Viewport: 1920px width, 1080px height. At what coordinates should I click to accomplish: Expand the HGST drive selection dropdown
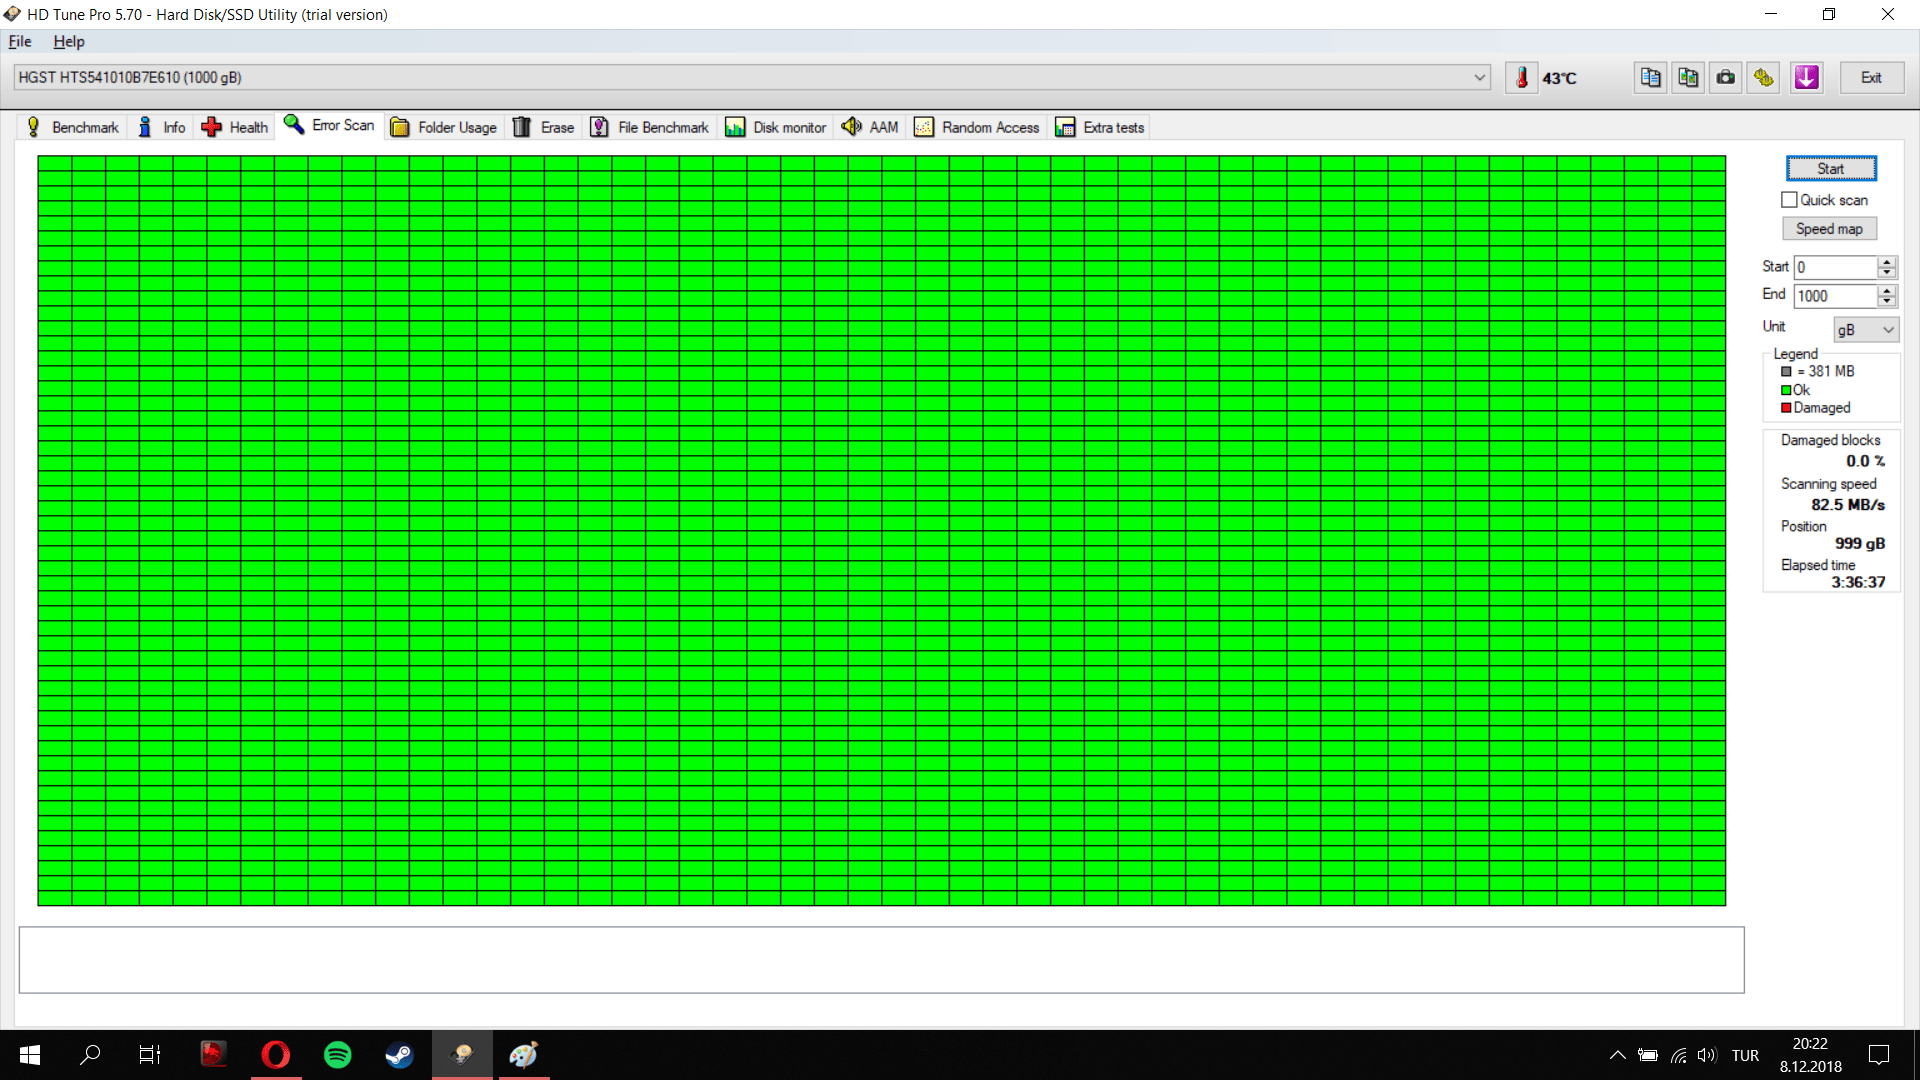tap(1479, 78)
